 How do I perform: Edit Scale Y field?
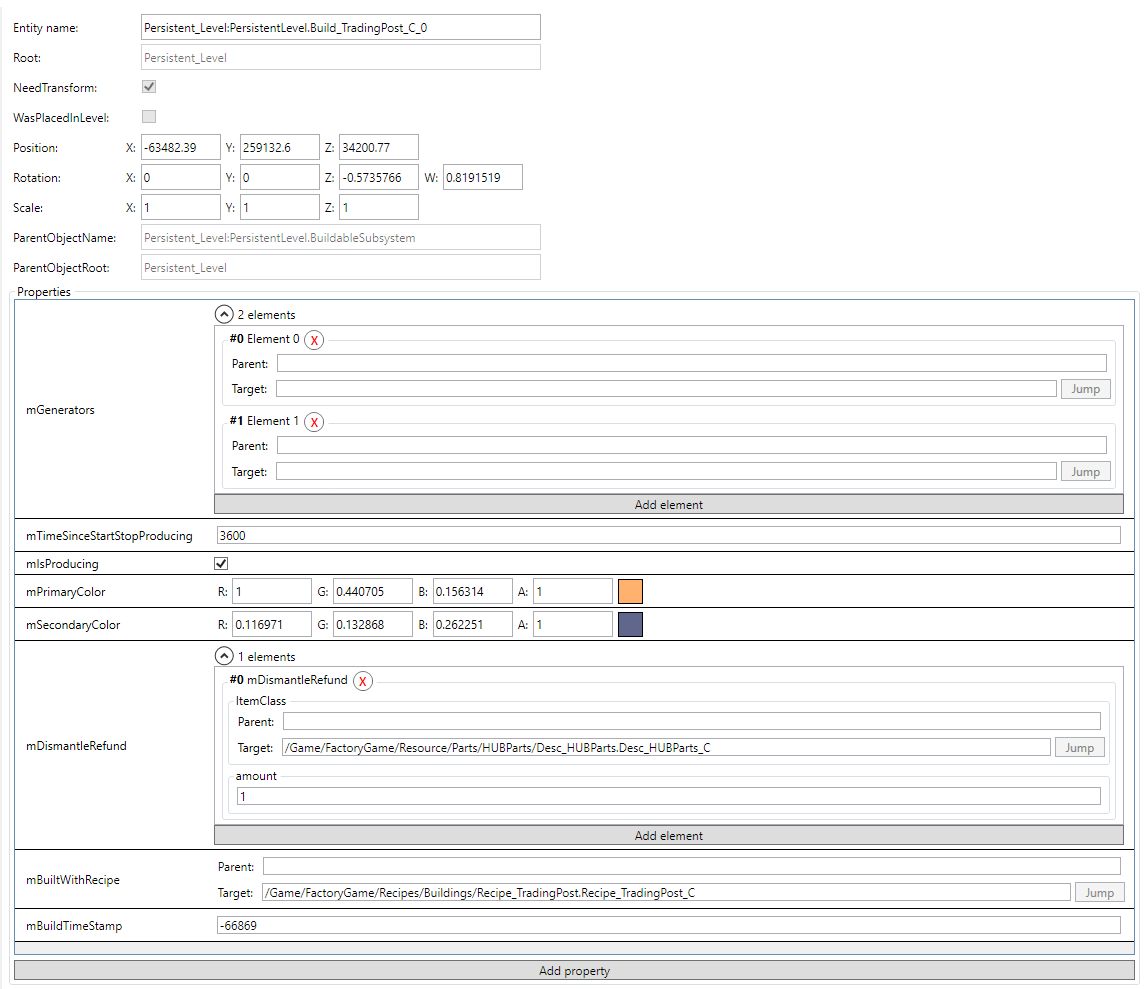[280, 207]
